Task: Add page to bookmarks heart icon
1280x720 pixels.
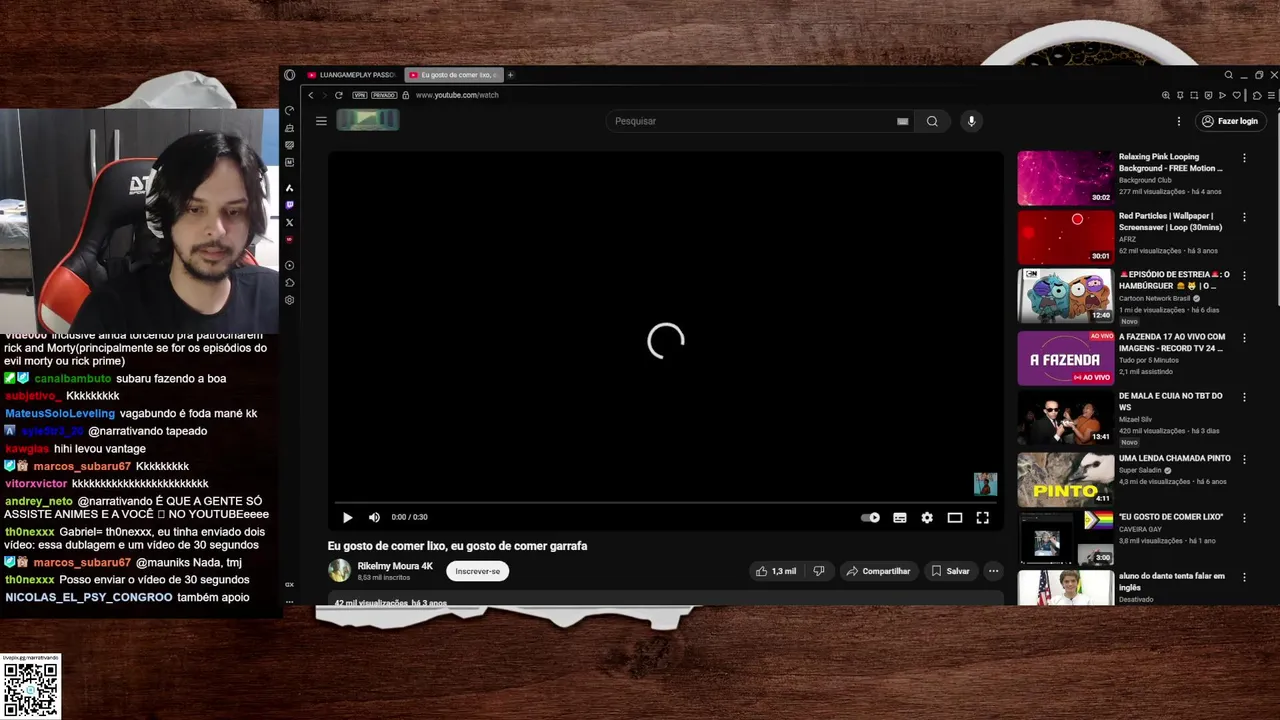Action: coord(1237,95)
